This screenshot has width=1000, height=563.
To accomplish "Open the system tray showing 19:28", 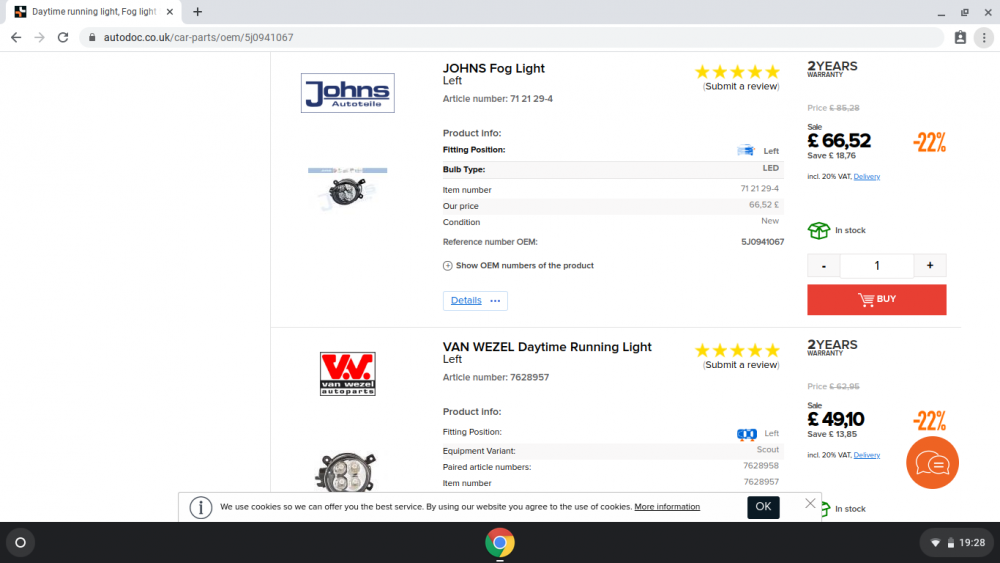I will [956, 543].
